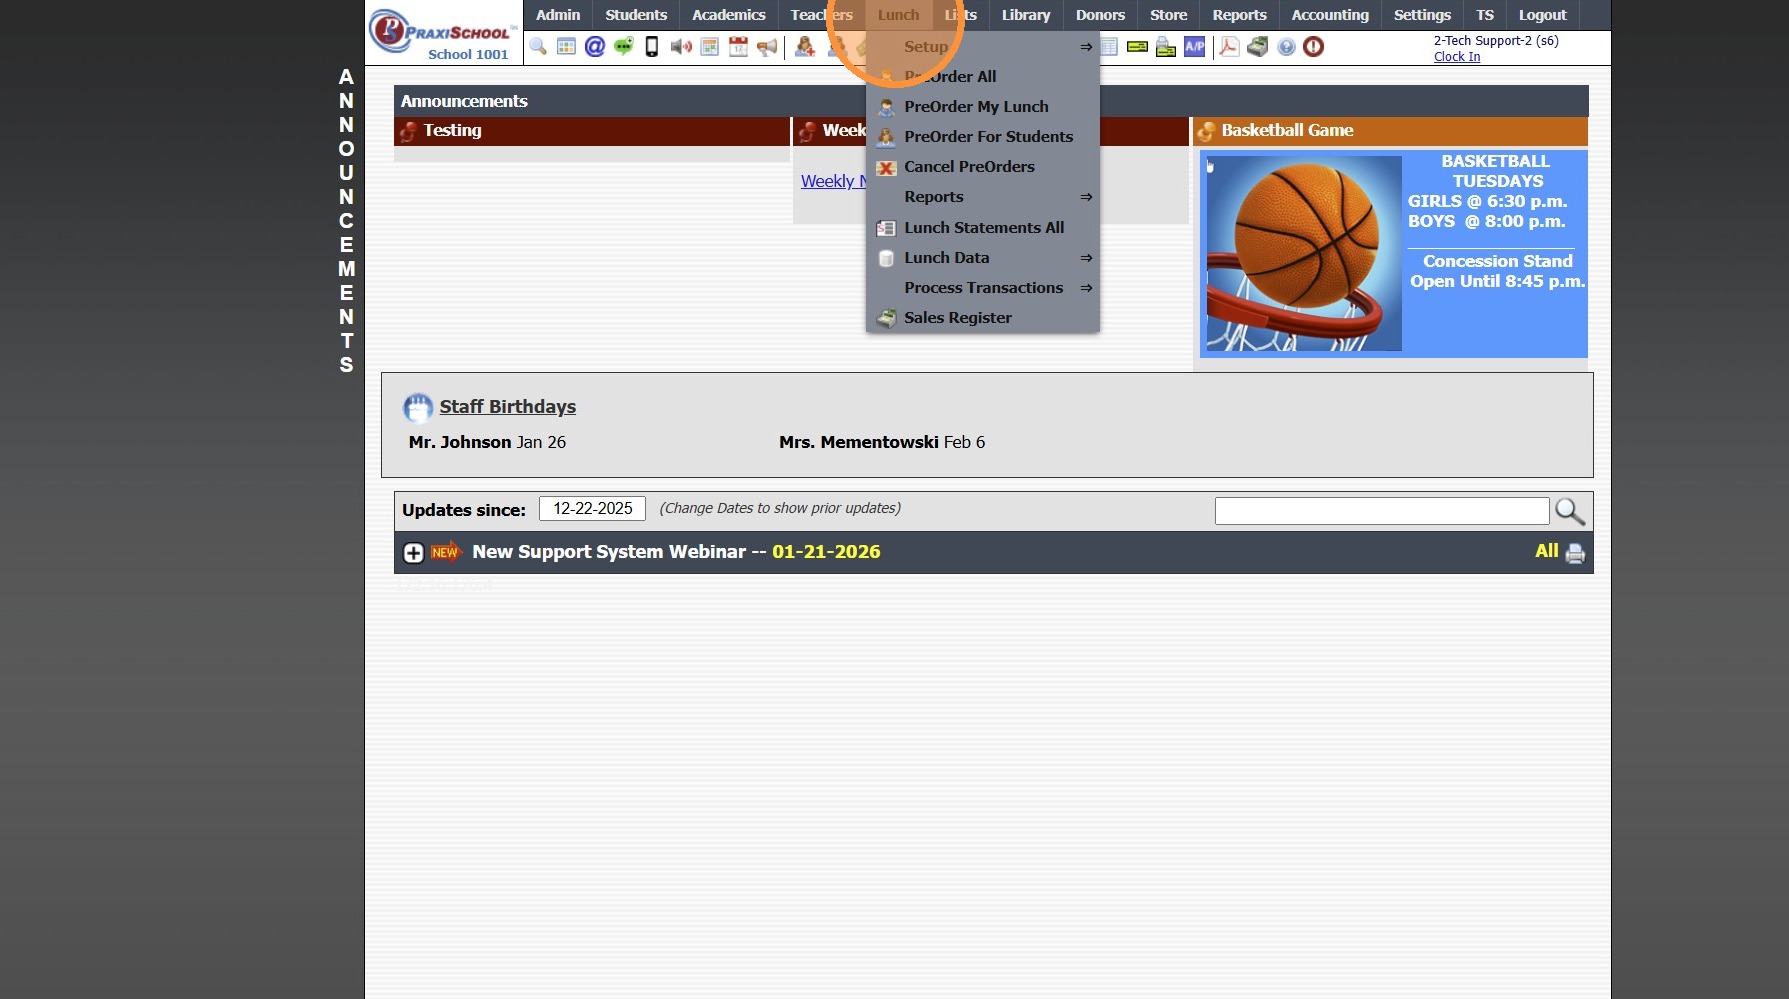Open the Students menu

(x=636, y=15)
